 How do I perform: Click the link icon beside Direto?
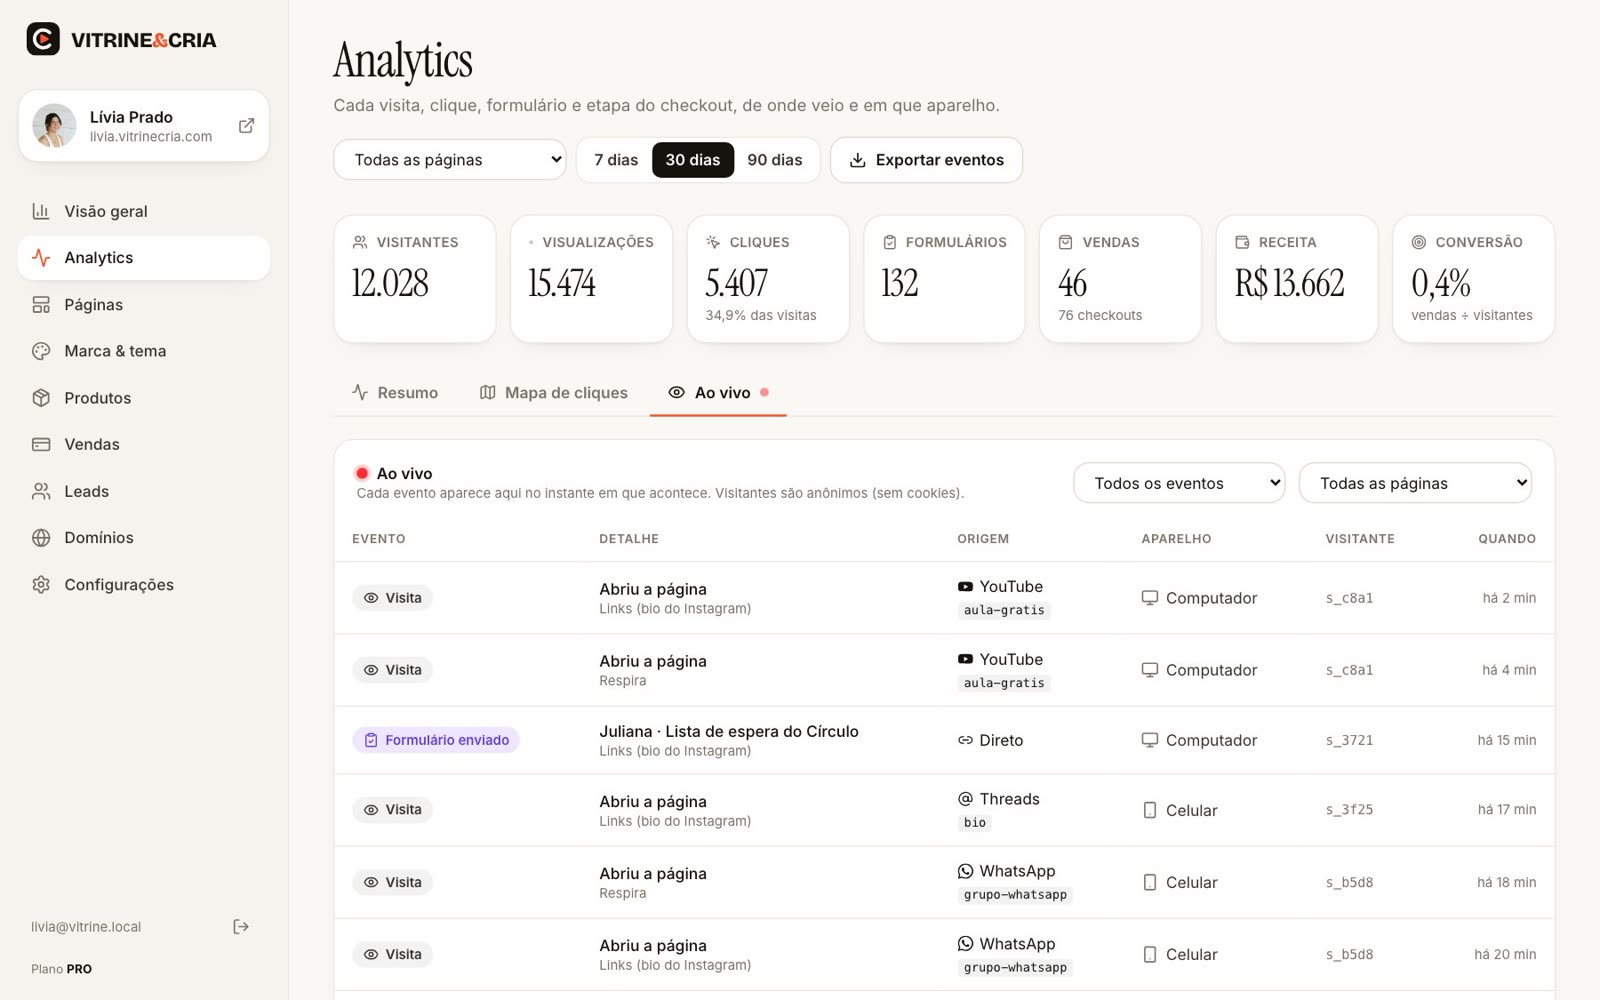click(x=965, y=740)
